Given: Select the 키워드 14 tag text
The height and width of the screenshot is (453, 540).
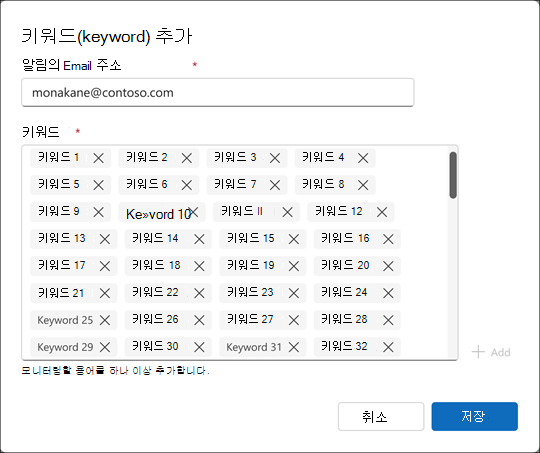Looking at the screenshot, I should pos(155,238).
